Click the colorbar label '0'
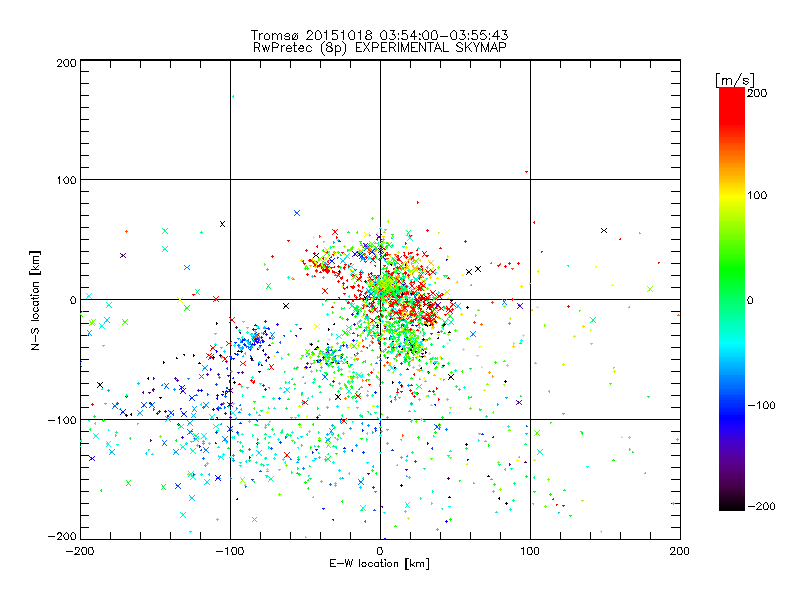Screen dimensions: 800x600 pos(750,300)
